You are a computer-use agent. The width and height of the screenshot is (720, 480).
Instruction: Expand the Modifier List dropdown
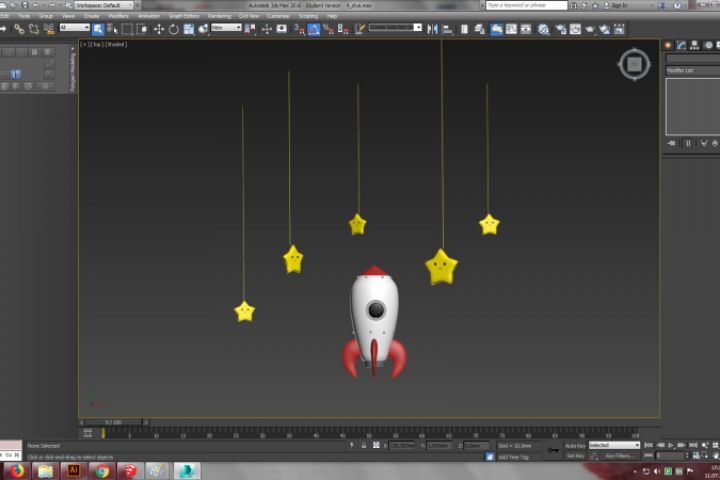(691, 71)
